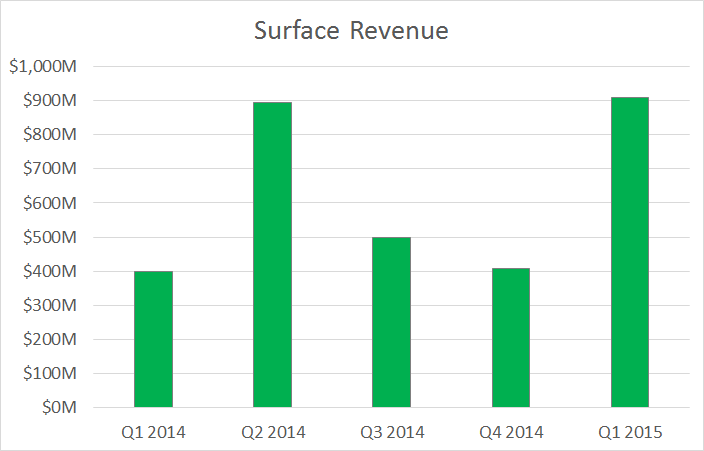Image resolution: width=704 pixels, height=451 pixels.
Task: Click the Q2 2014 axis label
Action: tap(272, 433)
